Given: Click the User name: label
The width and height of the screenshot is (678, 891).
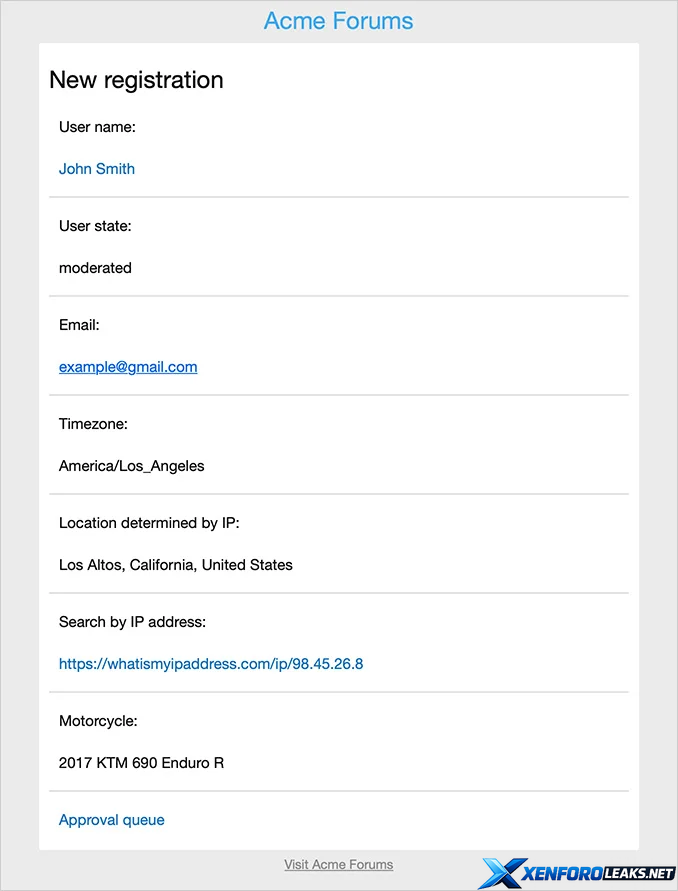Looking at the screenshot, I should coord(97,127).
